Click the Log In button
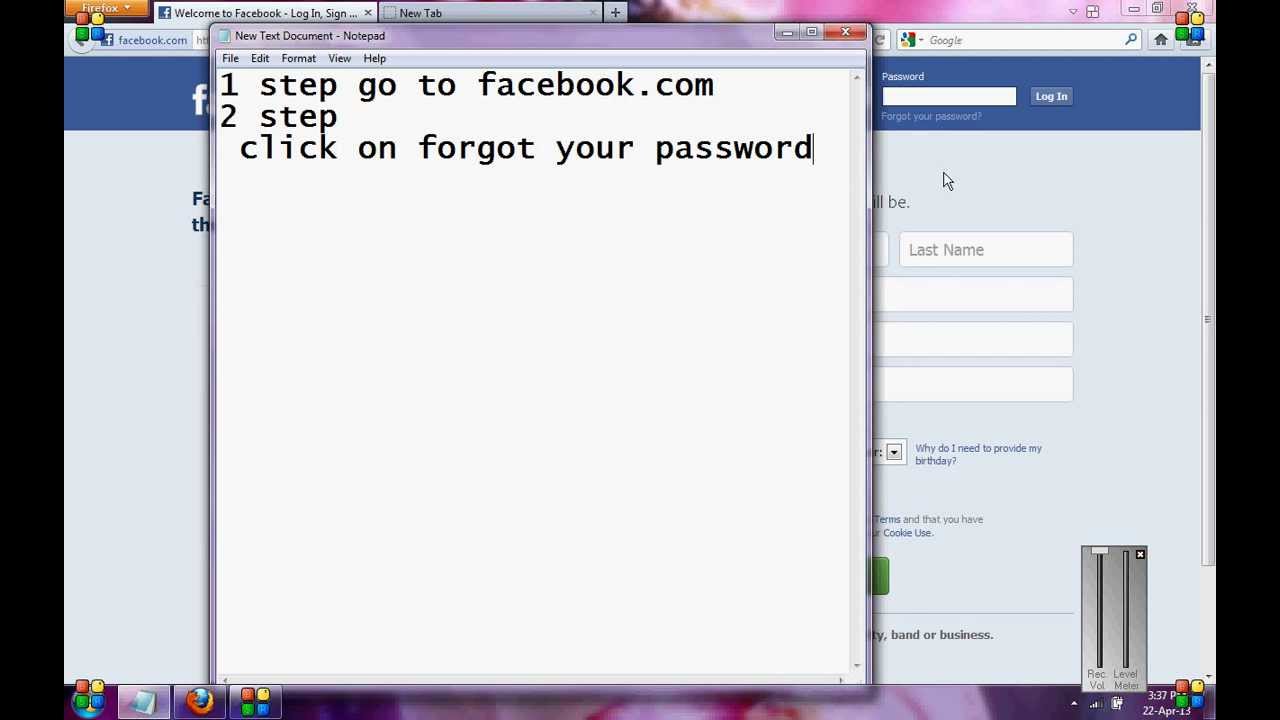 click(1051, 96)
